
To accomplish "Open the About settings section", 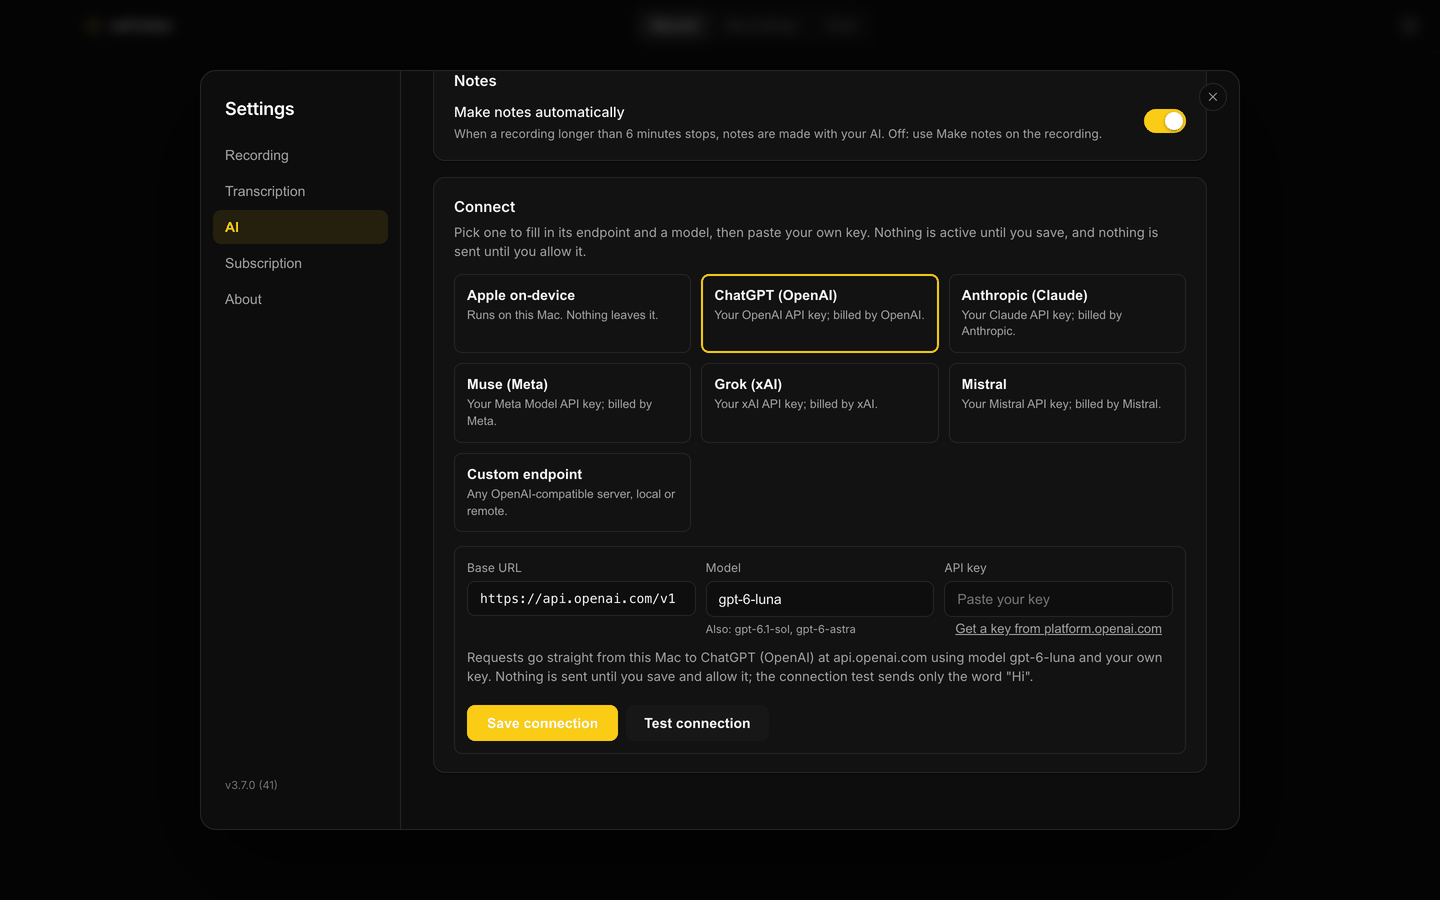I will pos(300,299).
